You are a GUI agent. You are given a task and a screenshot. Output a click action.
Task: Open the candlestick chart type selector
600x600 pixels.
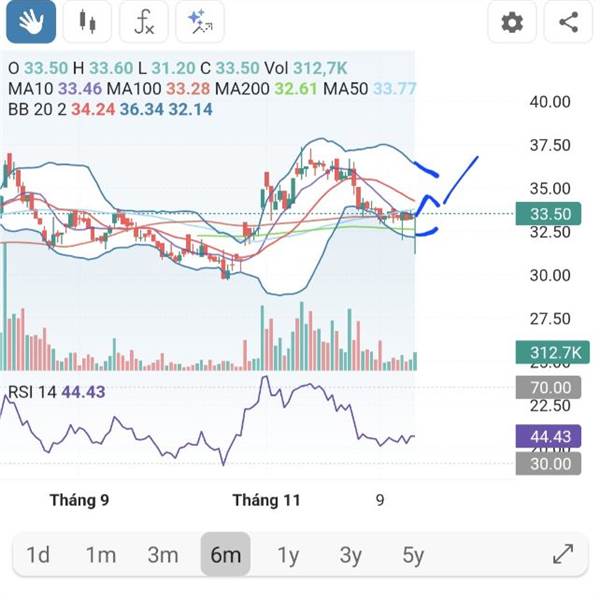[x=87, y=22]
